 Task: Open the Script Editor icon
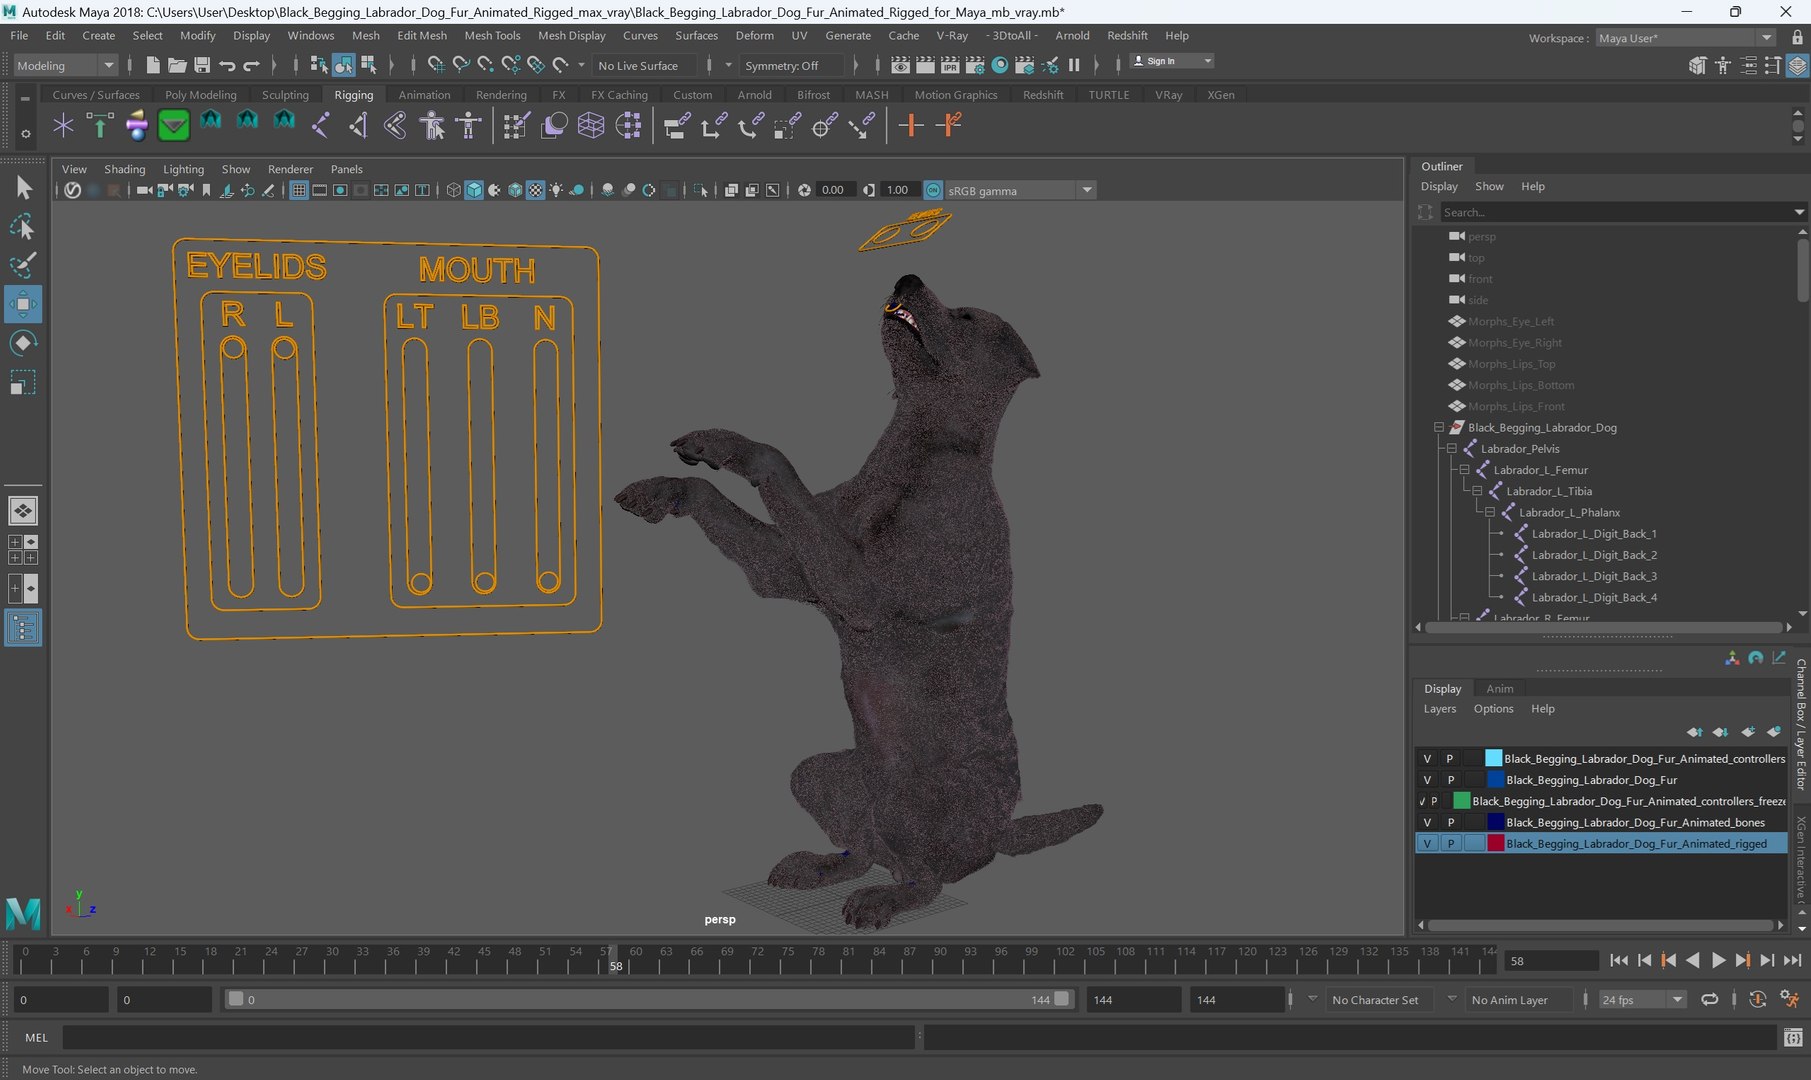(1793, 1038)
